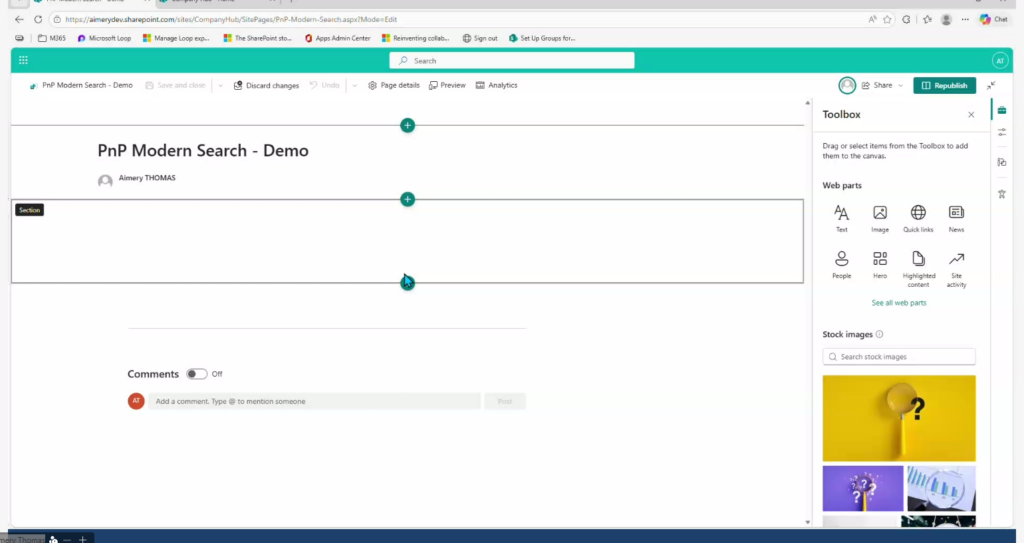Open See all web parts link
Viewport: 1024px width, 543px height.
(x=899, y=303)
